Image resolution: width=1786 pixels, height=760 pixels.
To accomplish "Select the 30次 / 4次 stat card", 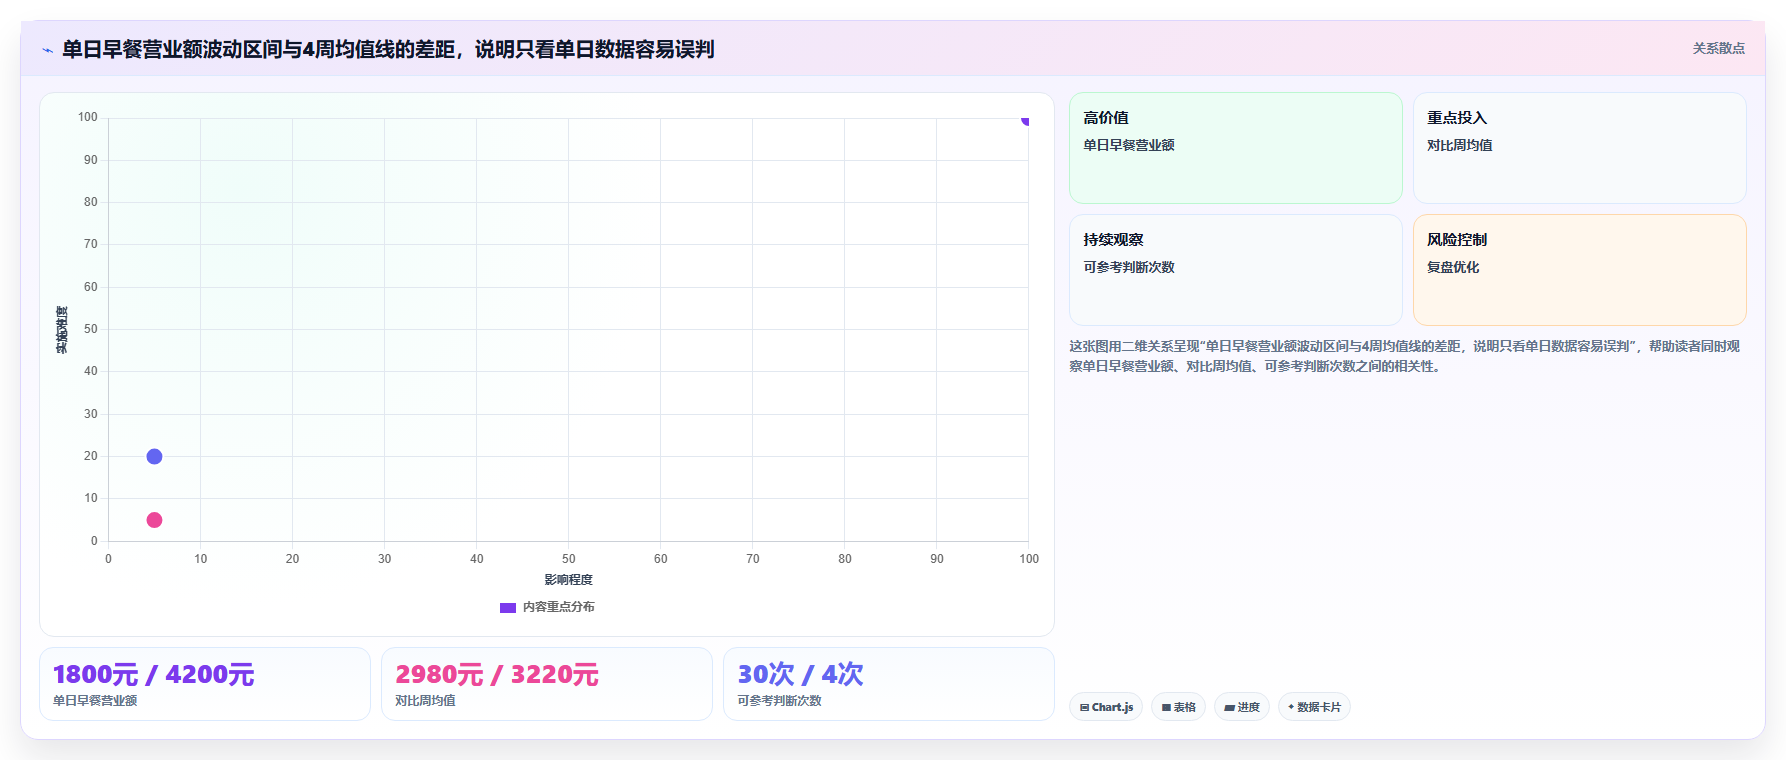I will [889, 684].
